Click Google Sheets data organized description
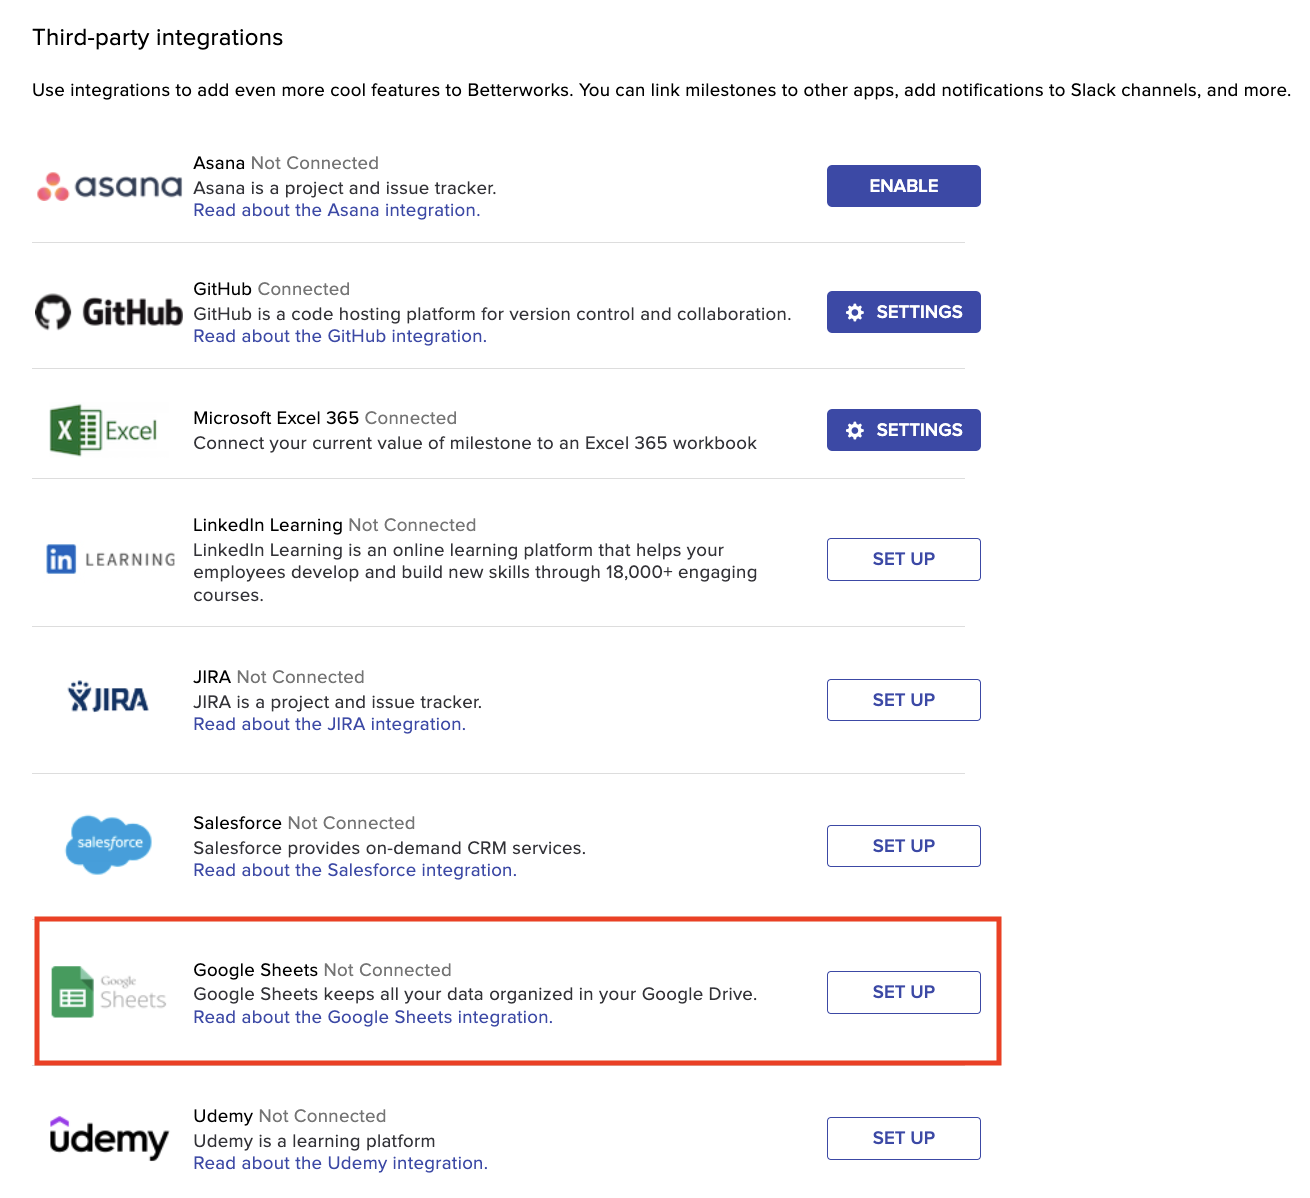The image size is (1310, 1198). pyautogui.click(x=475, y=994)
